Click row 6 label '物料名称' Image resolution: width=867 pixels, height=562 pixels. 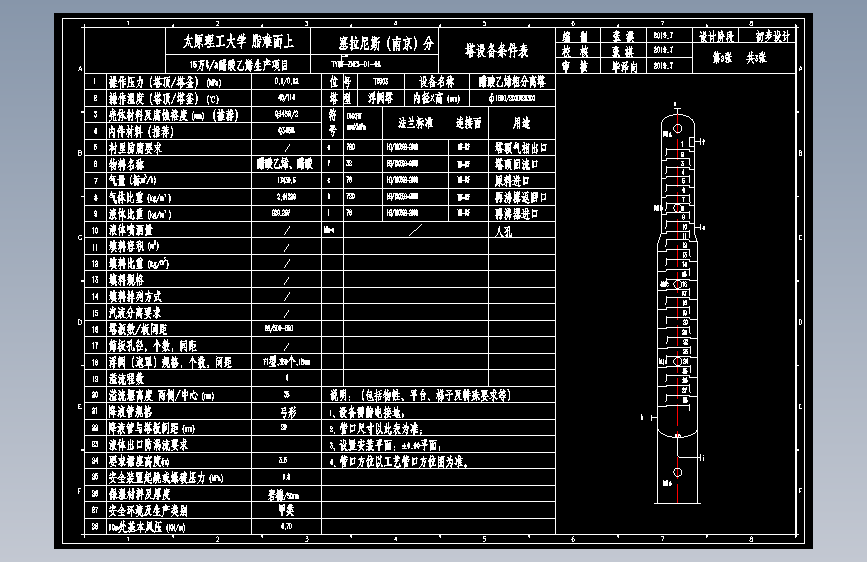point(126,164)
